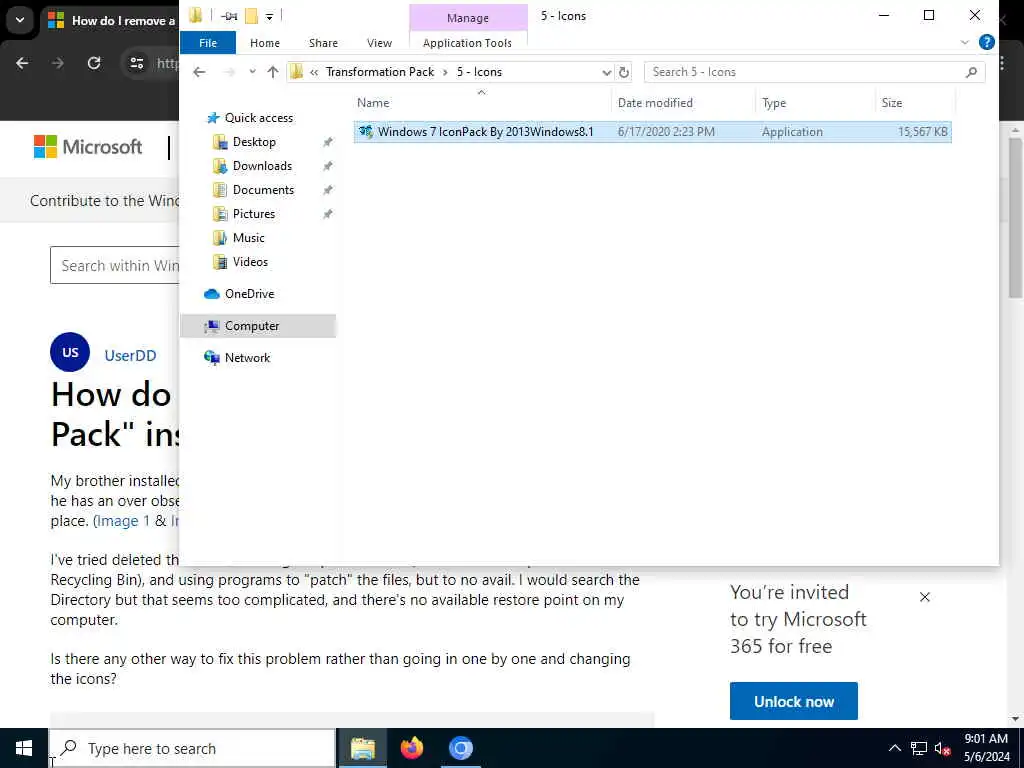Open Videos folder in navigation pane
Viewport: 1024px width, 768px height.
pyautogui.click(x=250, y=262)
